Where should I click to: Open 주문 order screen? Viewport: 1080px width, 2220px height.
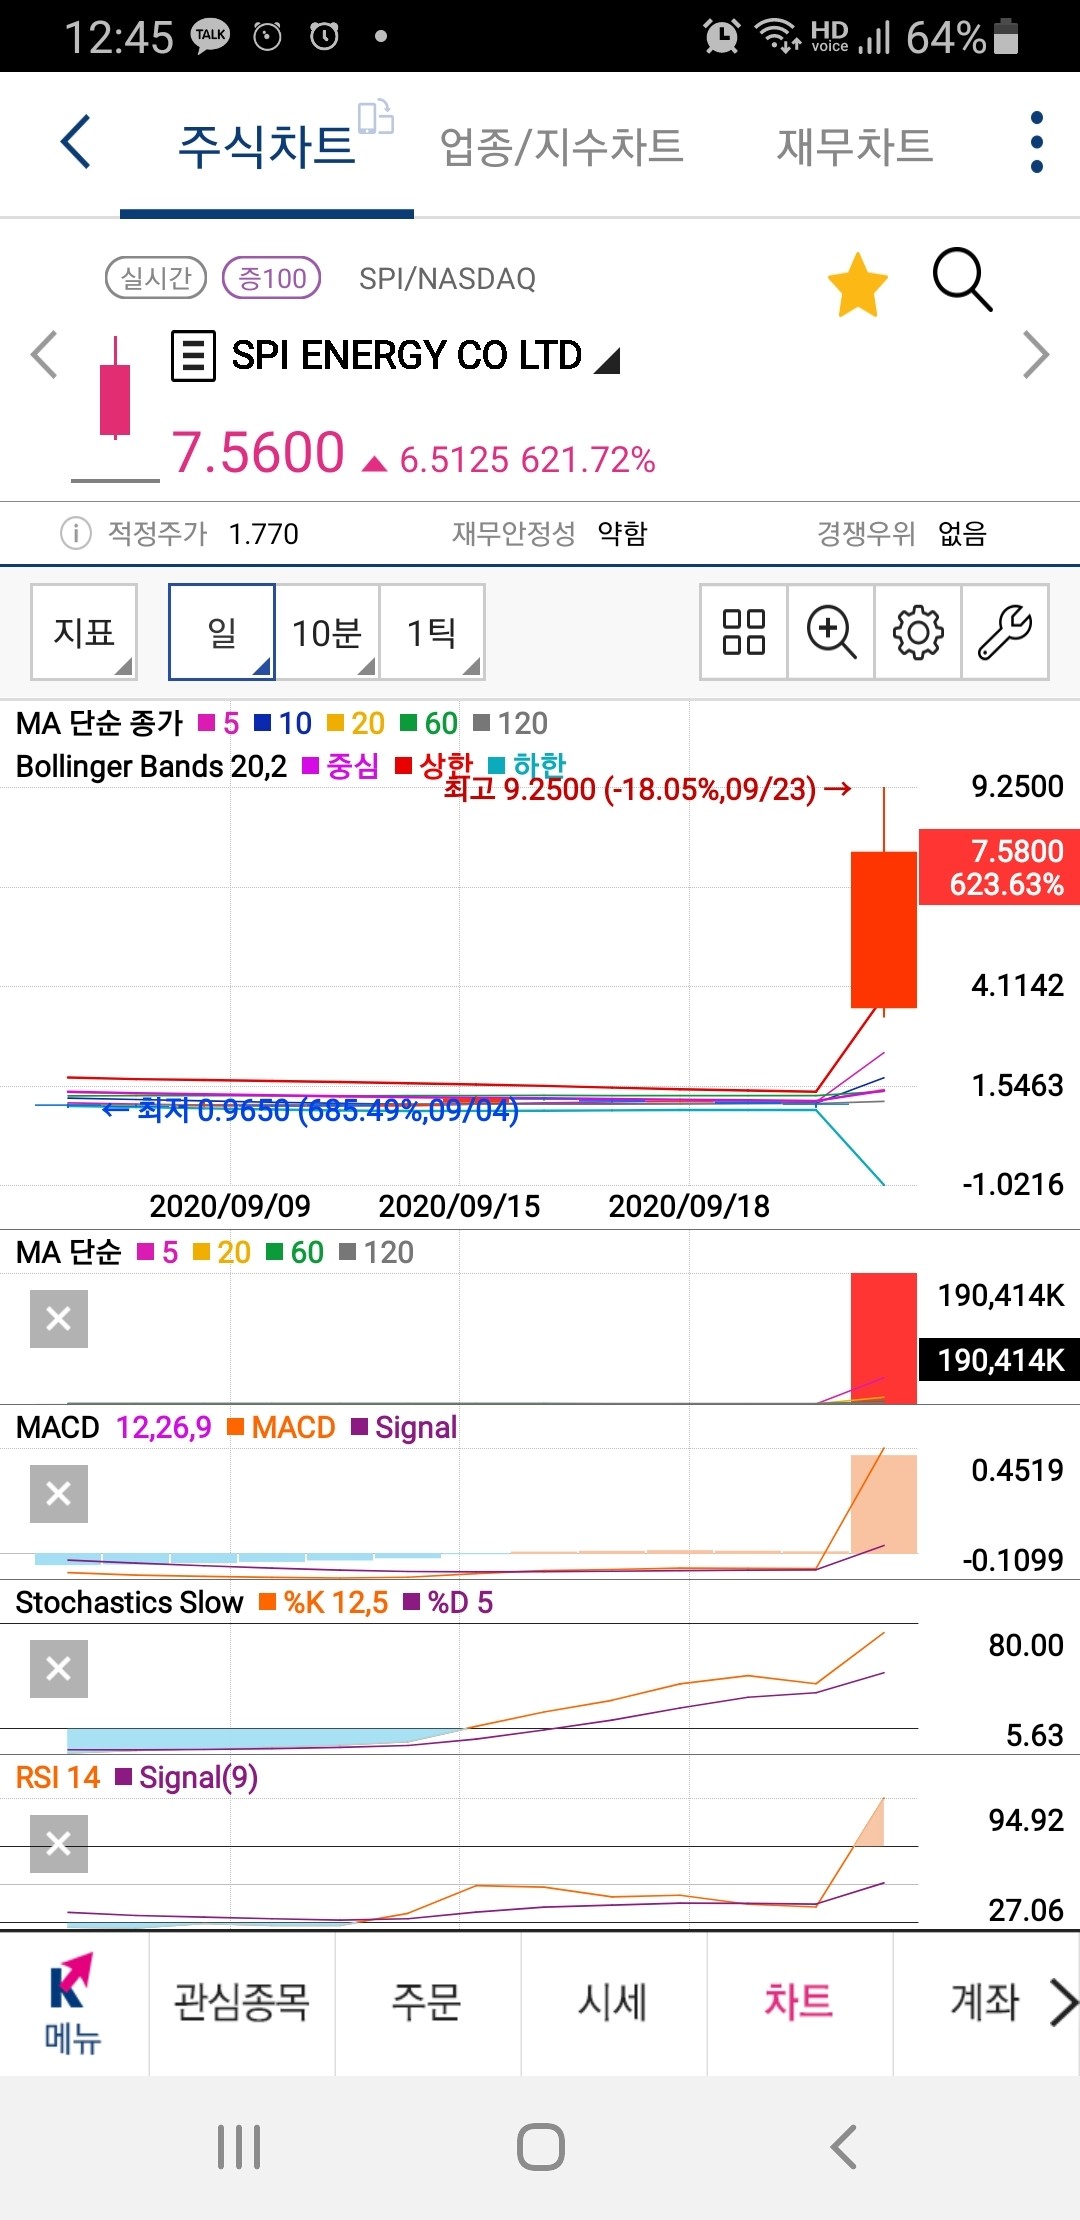(427, 2002)
